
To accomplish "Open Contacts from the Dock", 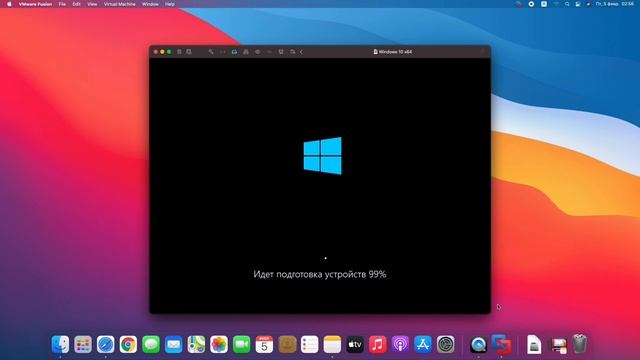I will coord(287,344).
